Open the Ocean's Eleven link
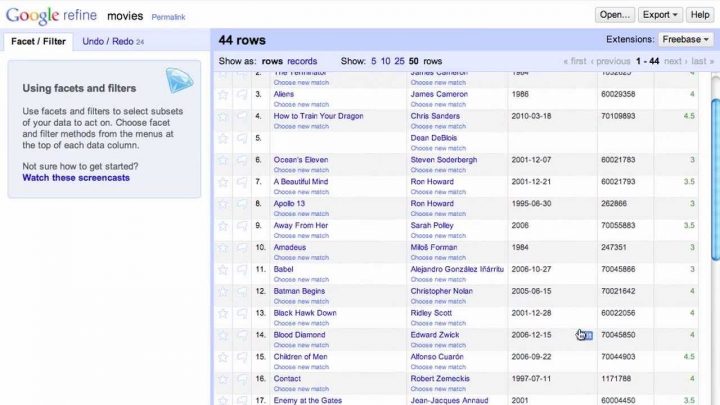The image size is (720, 405). tap(301, 160)
